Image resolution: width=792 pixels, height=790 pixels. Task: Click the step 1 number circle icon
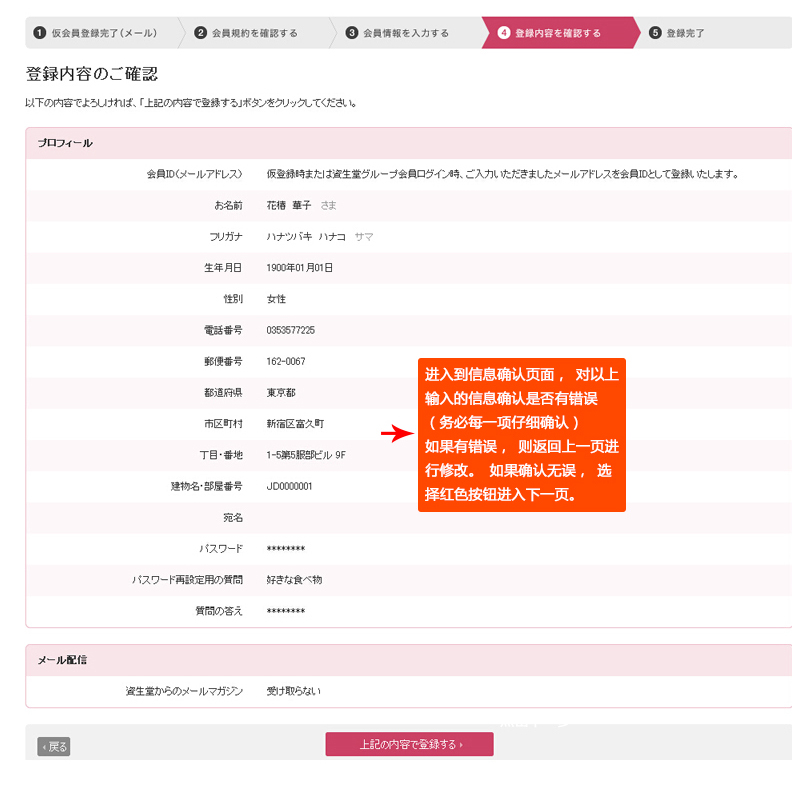(40, 33)
